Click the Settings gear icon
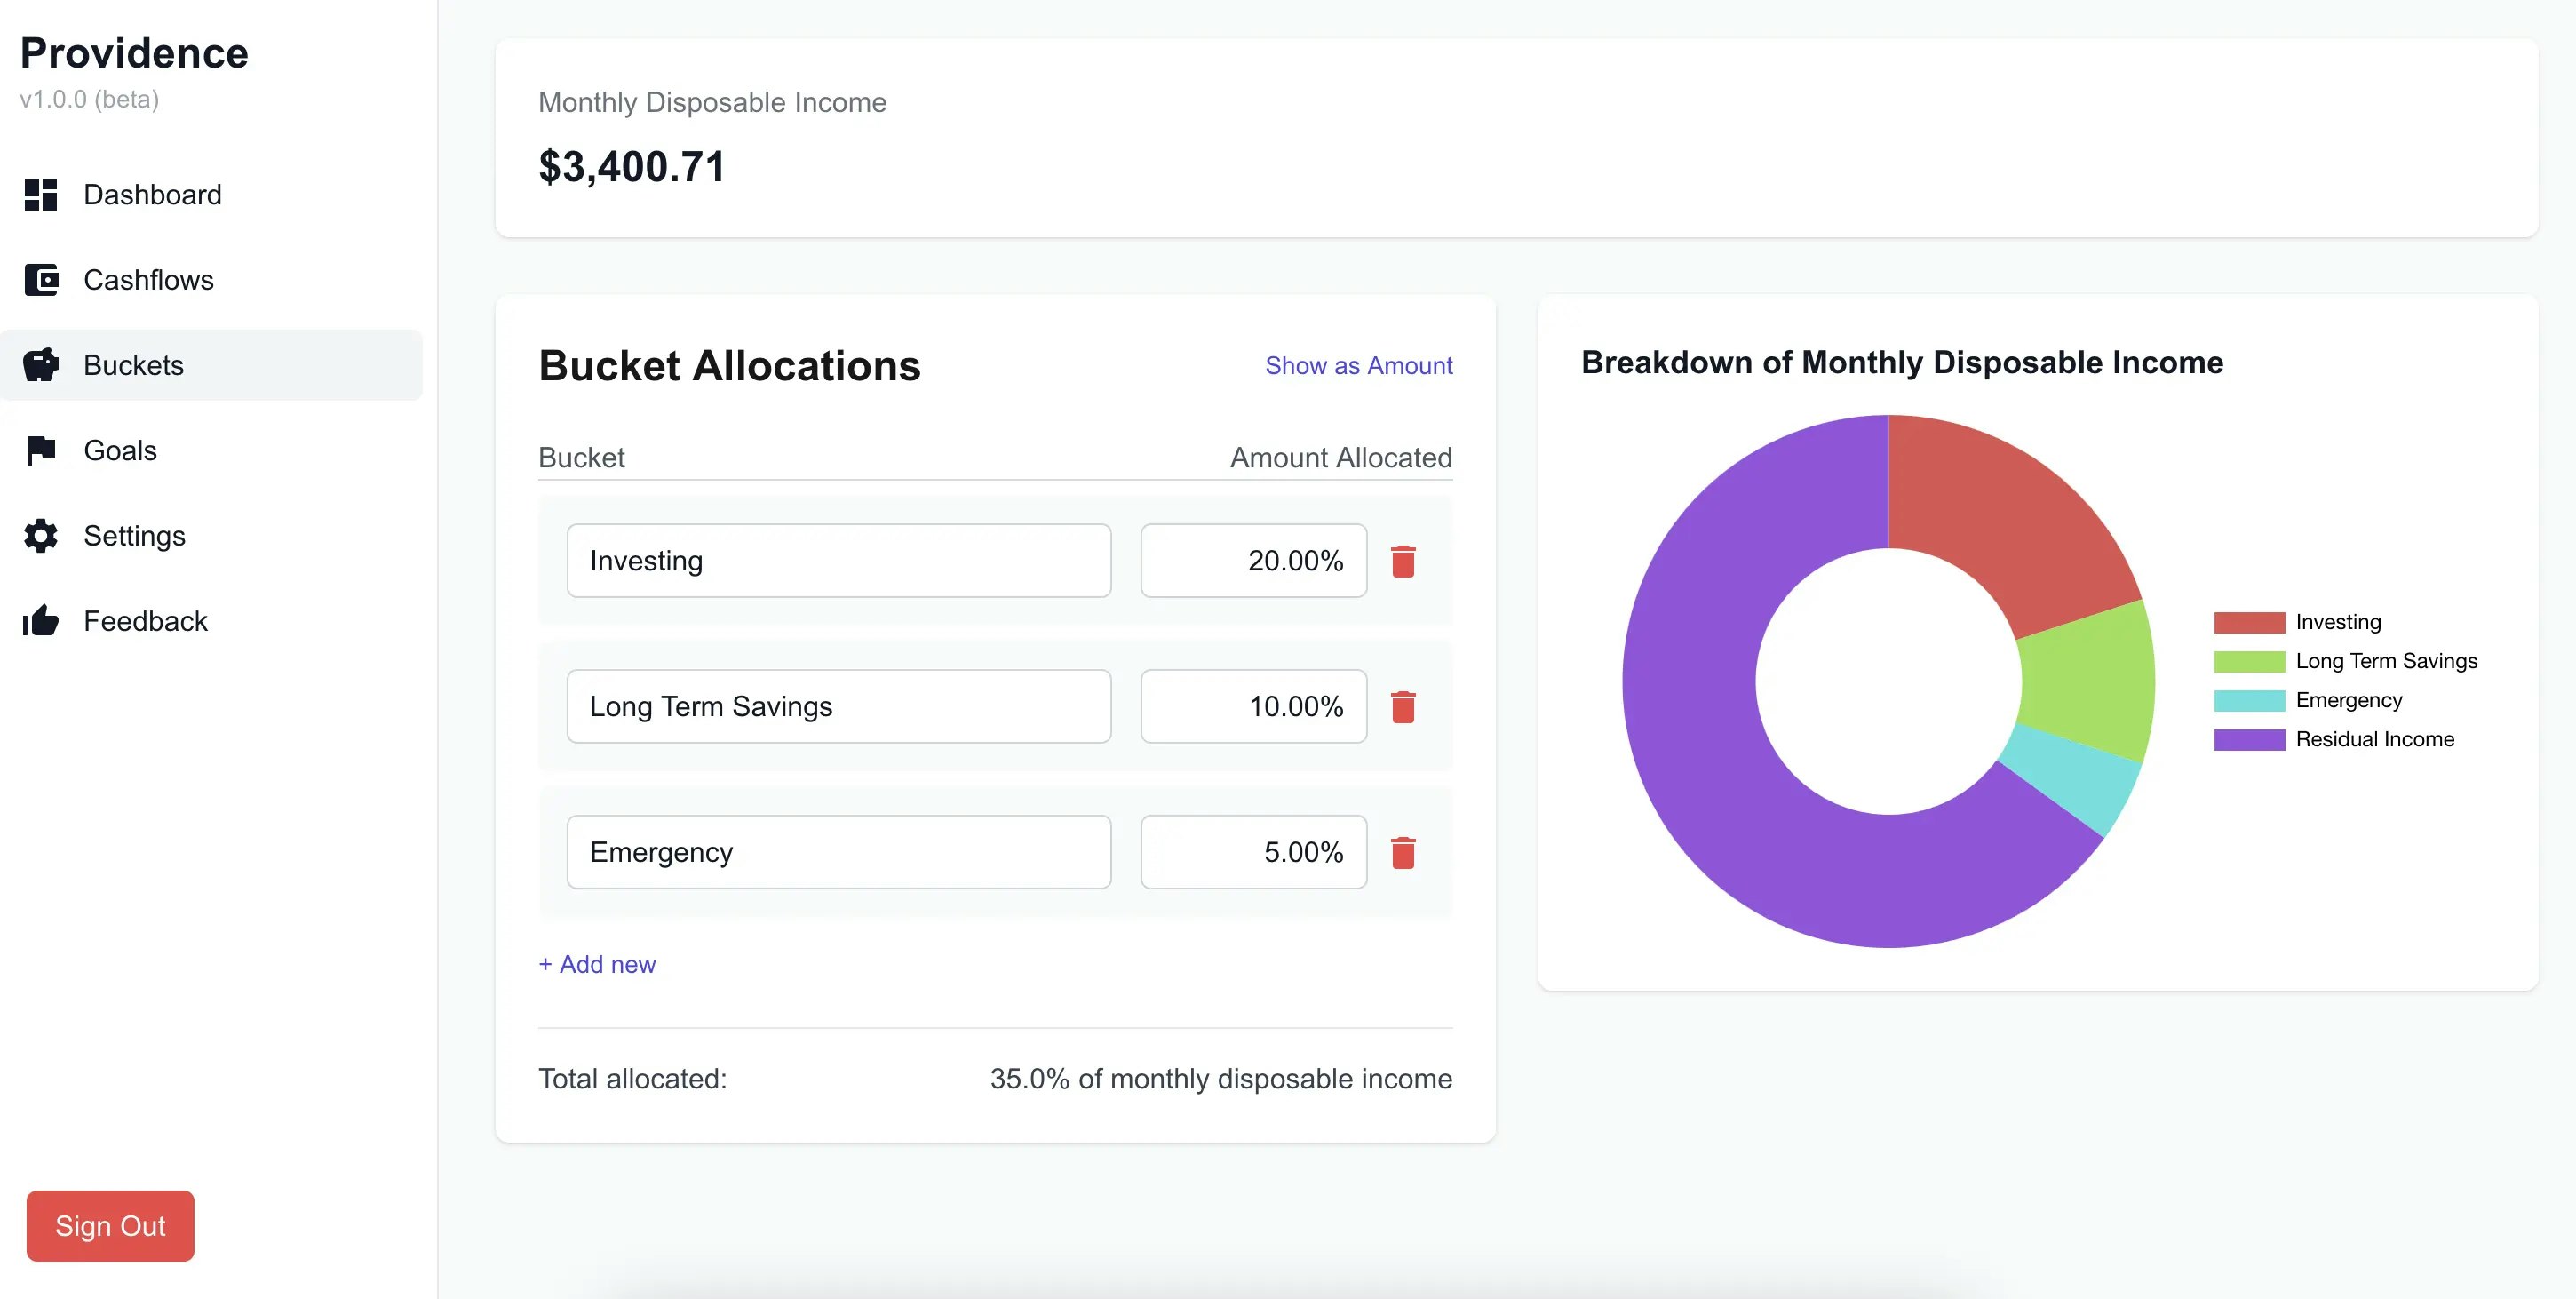 (x=41, y=536)
